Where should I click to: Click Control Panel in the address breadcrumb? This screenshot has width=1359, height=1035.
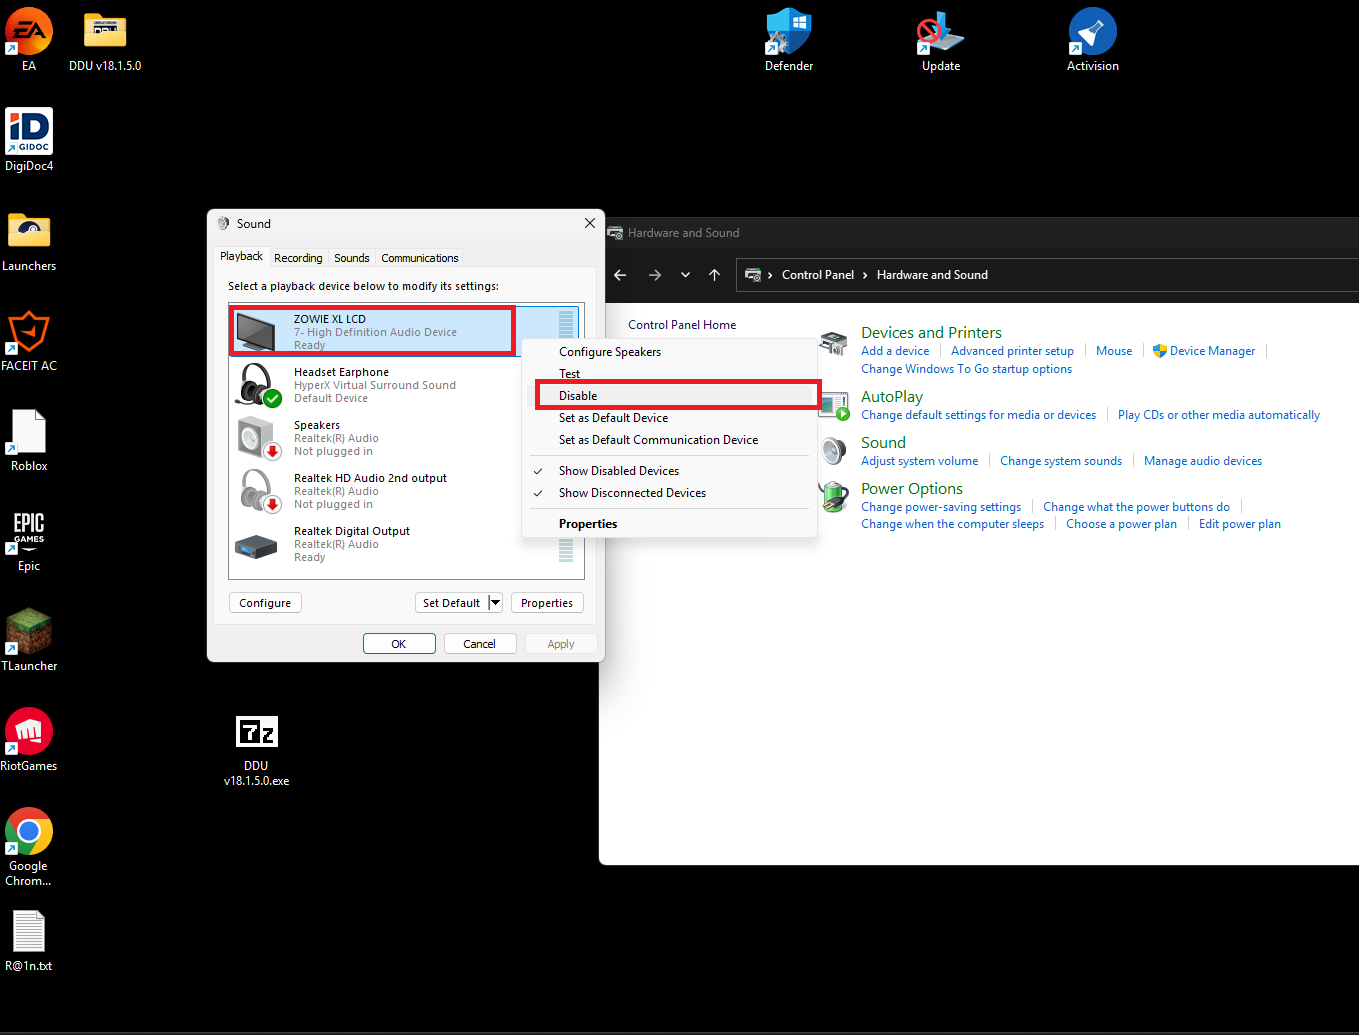click(x=818, y=275)
